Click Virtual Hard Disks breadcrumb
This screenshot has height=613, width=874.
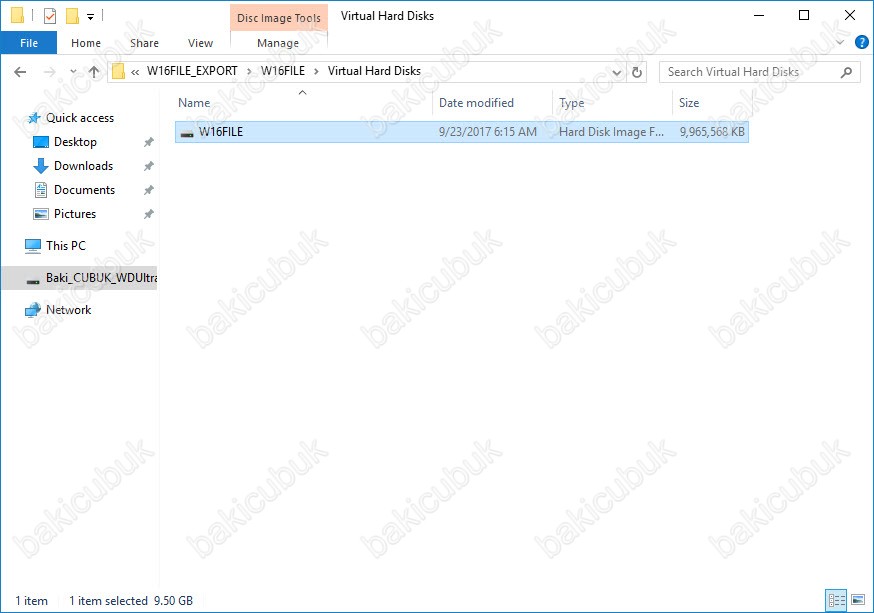coord(374,71)
